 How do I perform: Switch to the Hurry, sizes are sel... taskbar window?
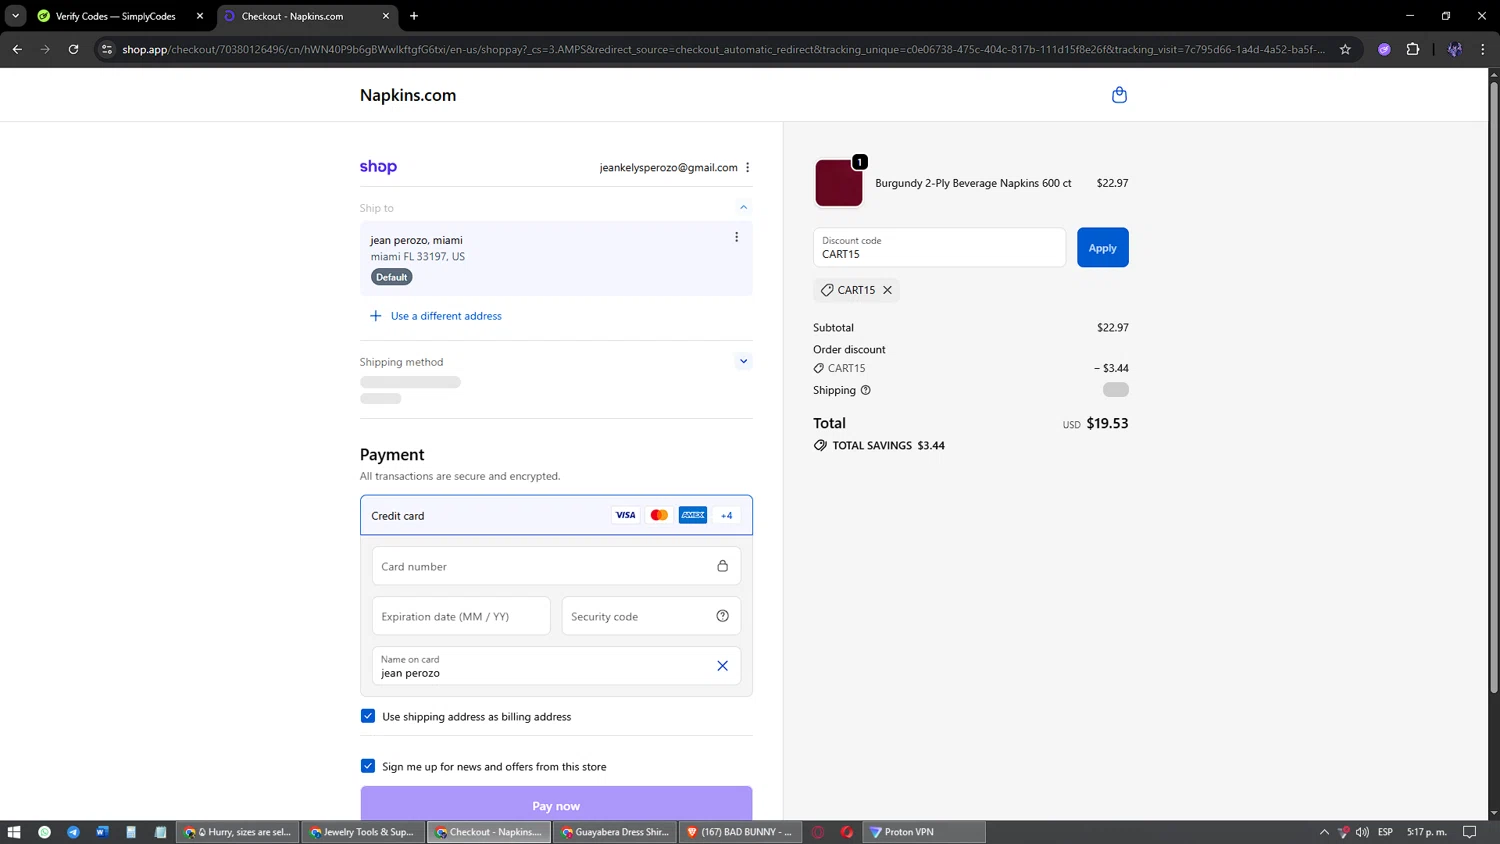[238, 832]
